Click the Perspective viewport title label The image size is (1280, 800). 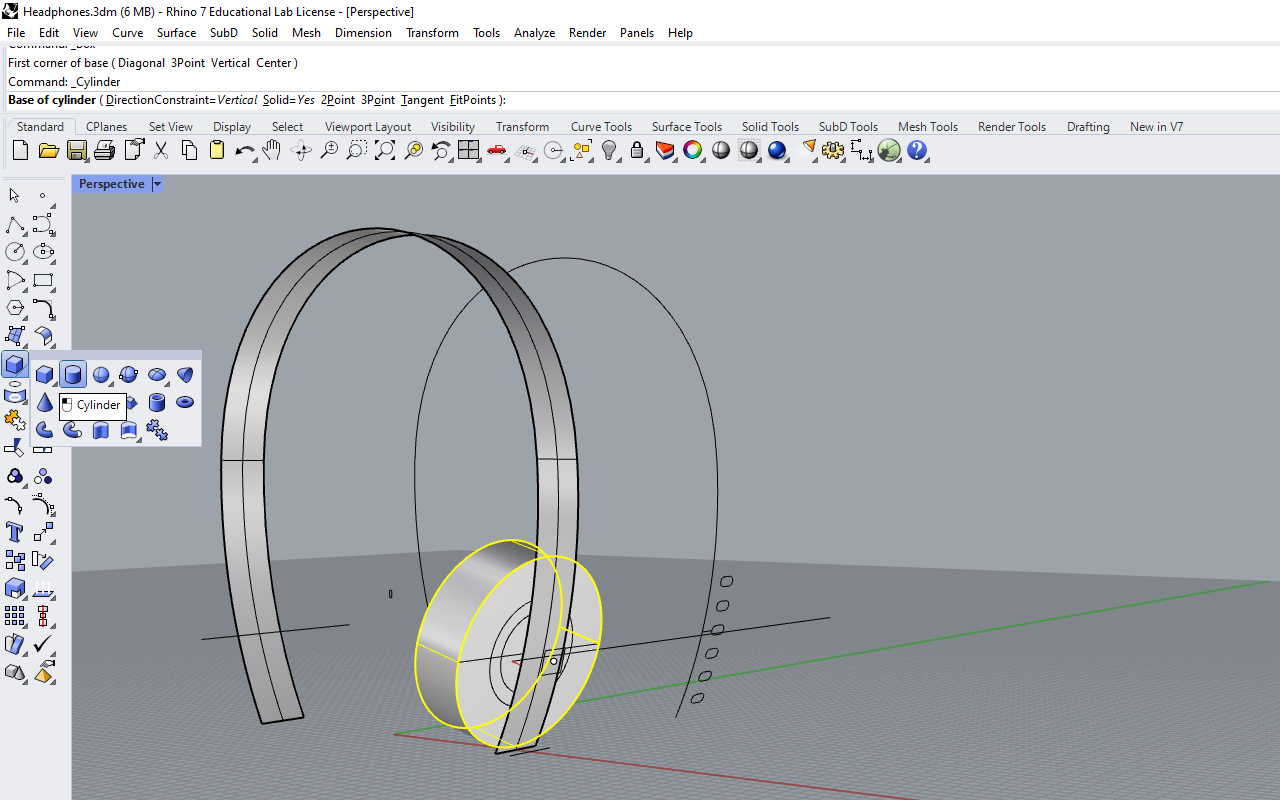click(112, 184)
